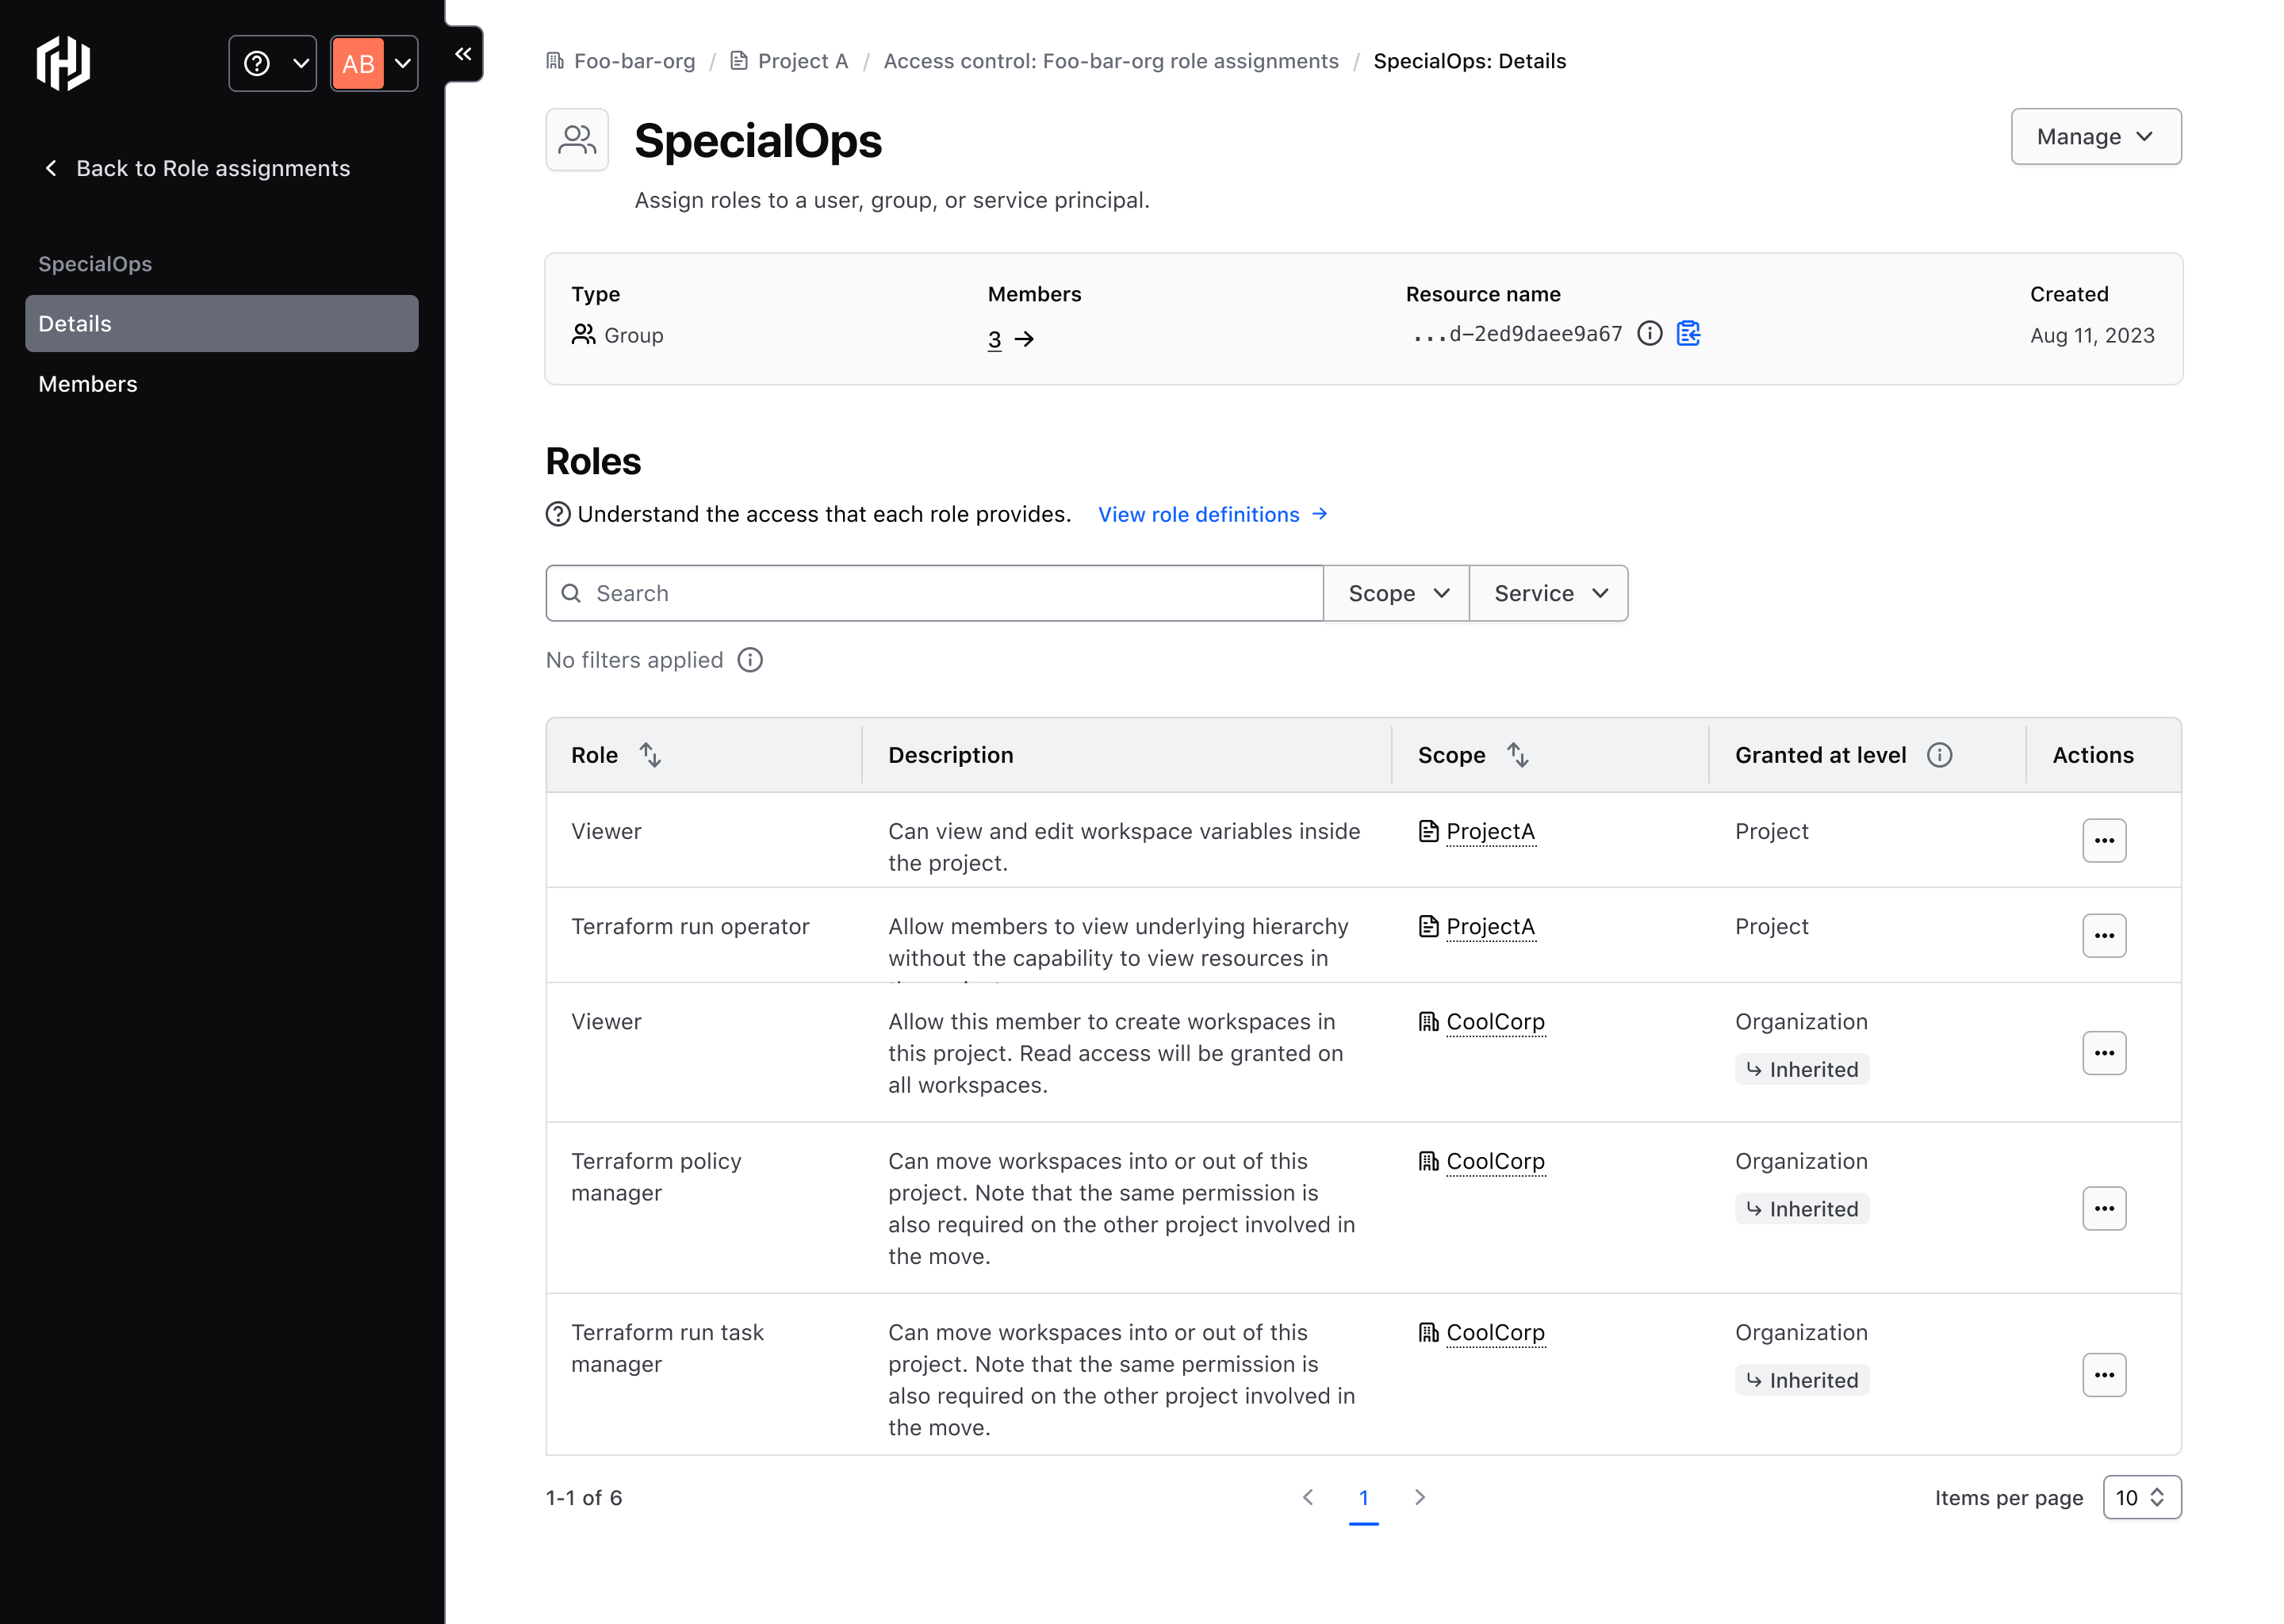Navigate to Project A breadcrumb
Image resolution: width=2284 pixels, height=1624 pixels.
click(789, 61)
